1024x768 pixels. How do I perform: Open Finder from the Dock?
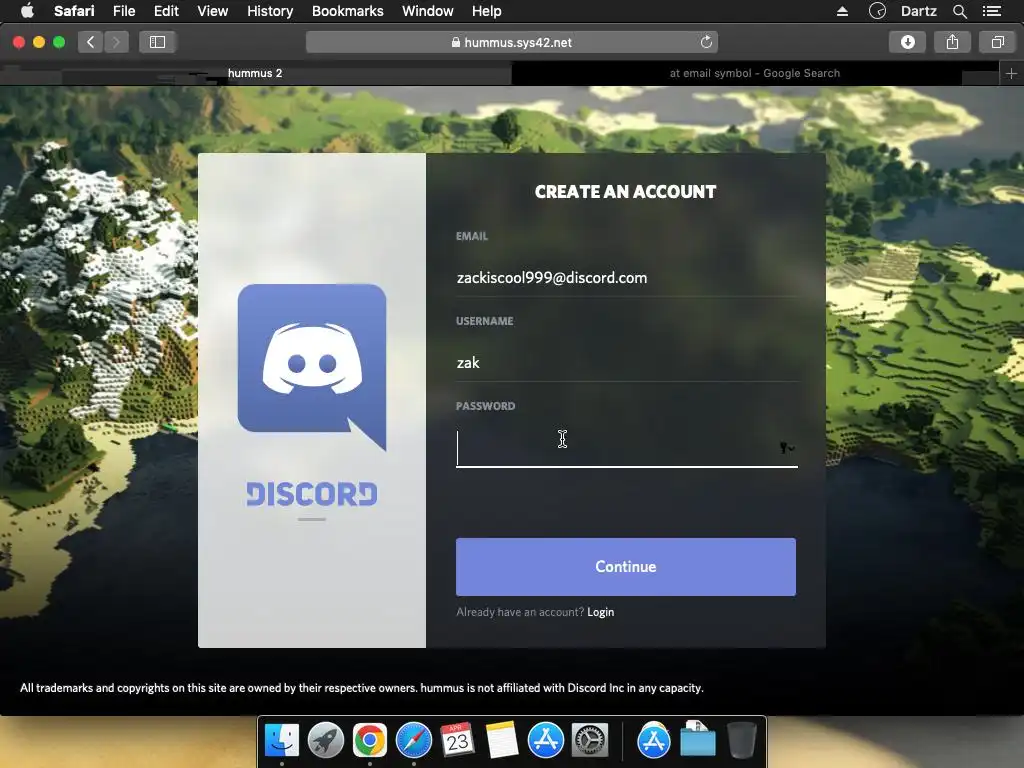[281, 741]
